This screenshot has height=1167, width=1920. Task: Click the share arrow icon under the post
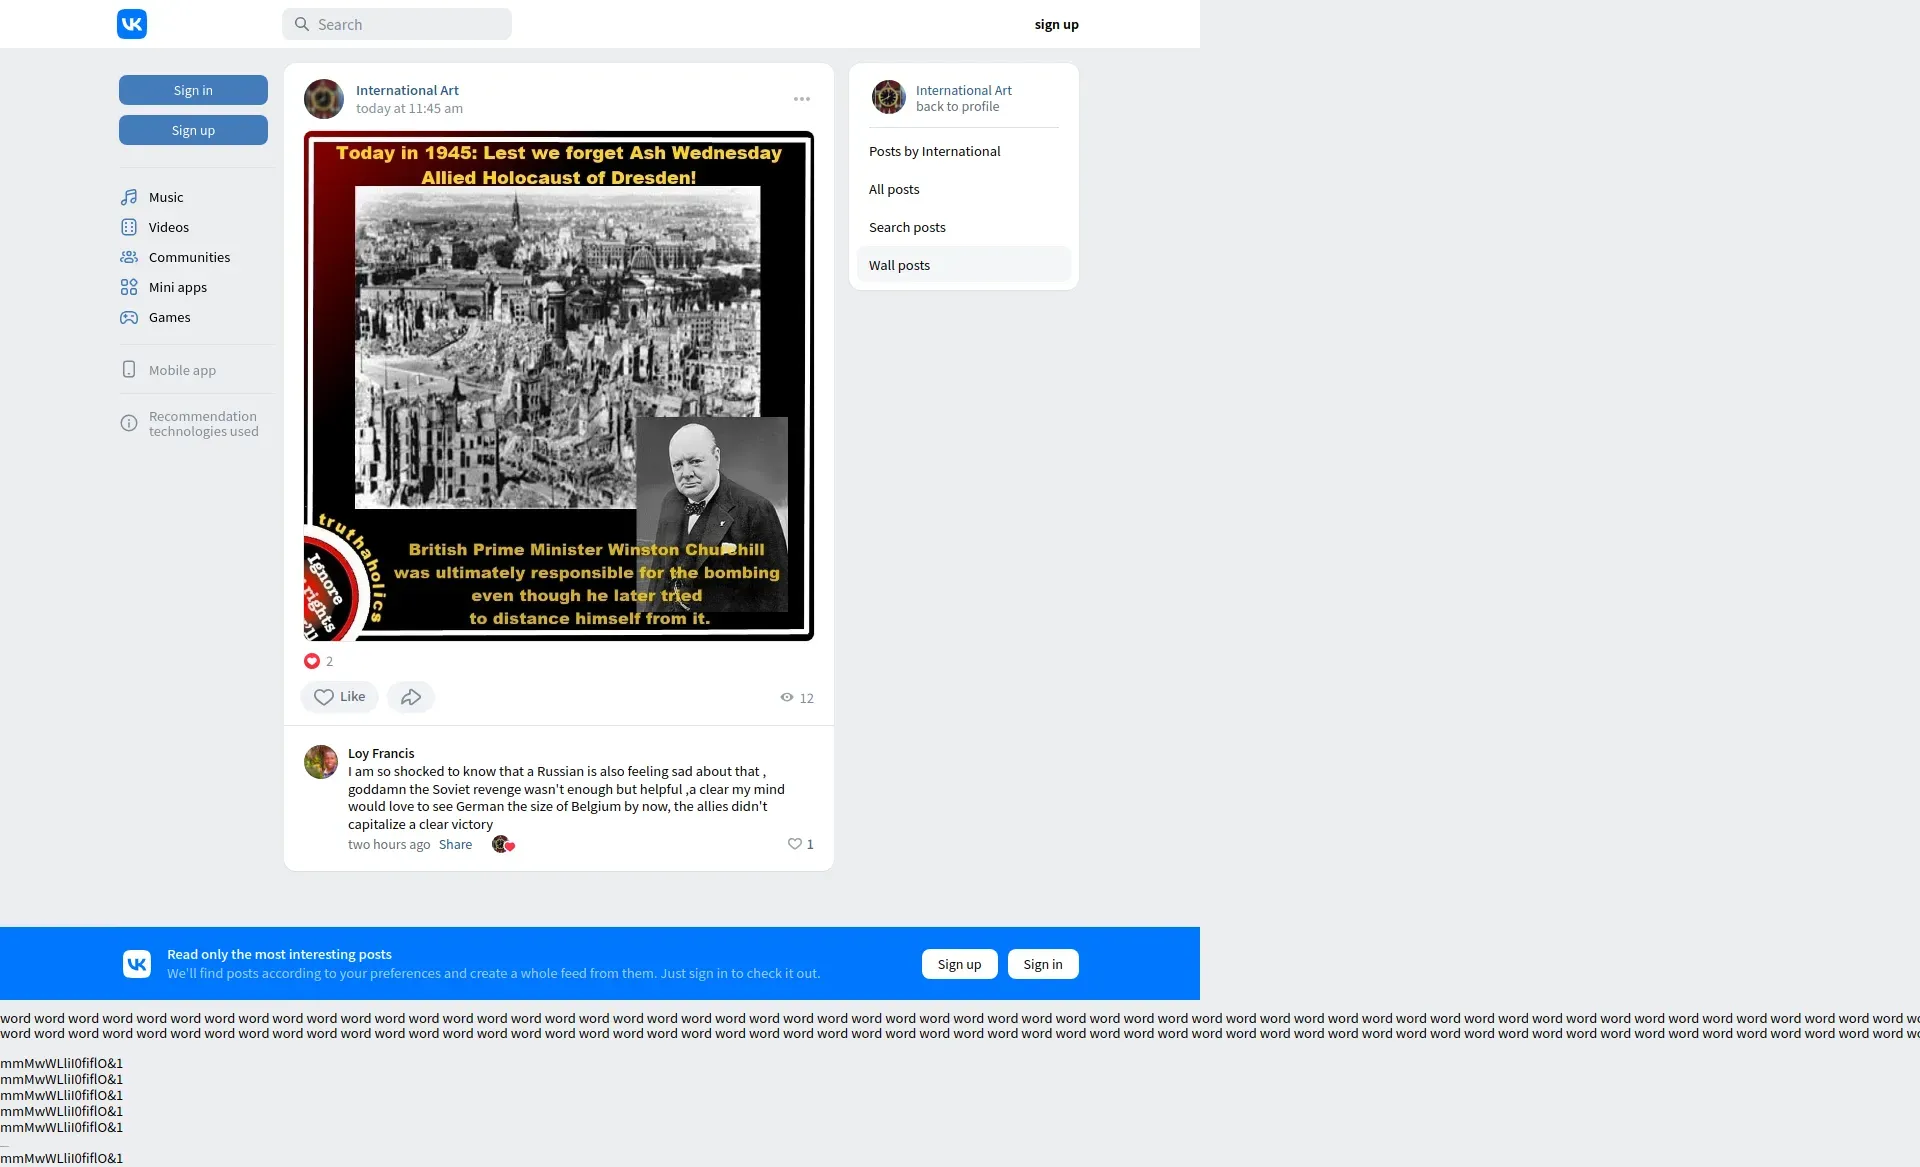(410, 697)
